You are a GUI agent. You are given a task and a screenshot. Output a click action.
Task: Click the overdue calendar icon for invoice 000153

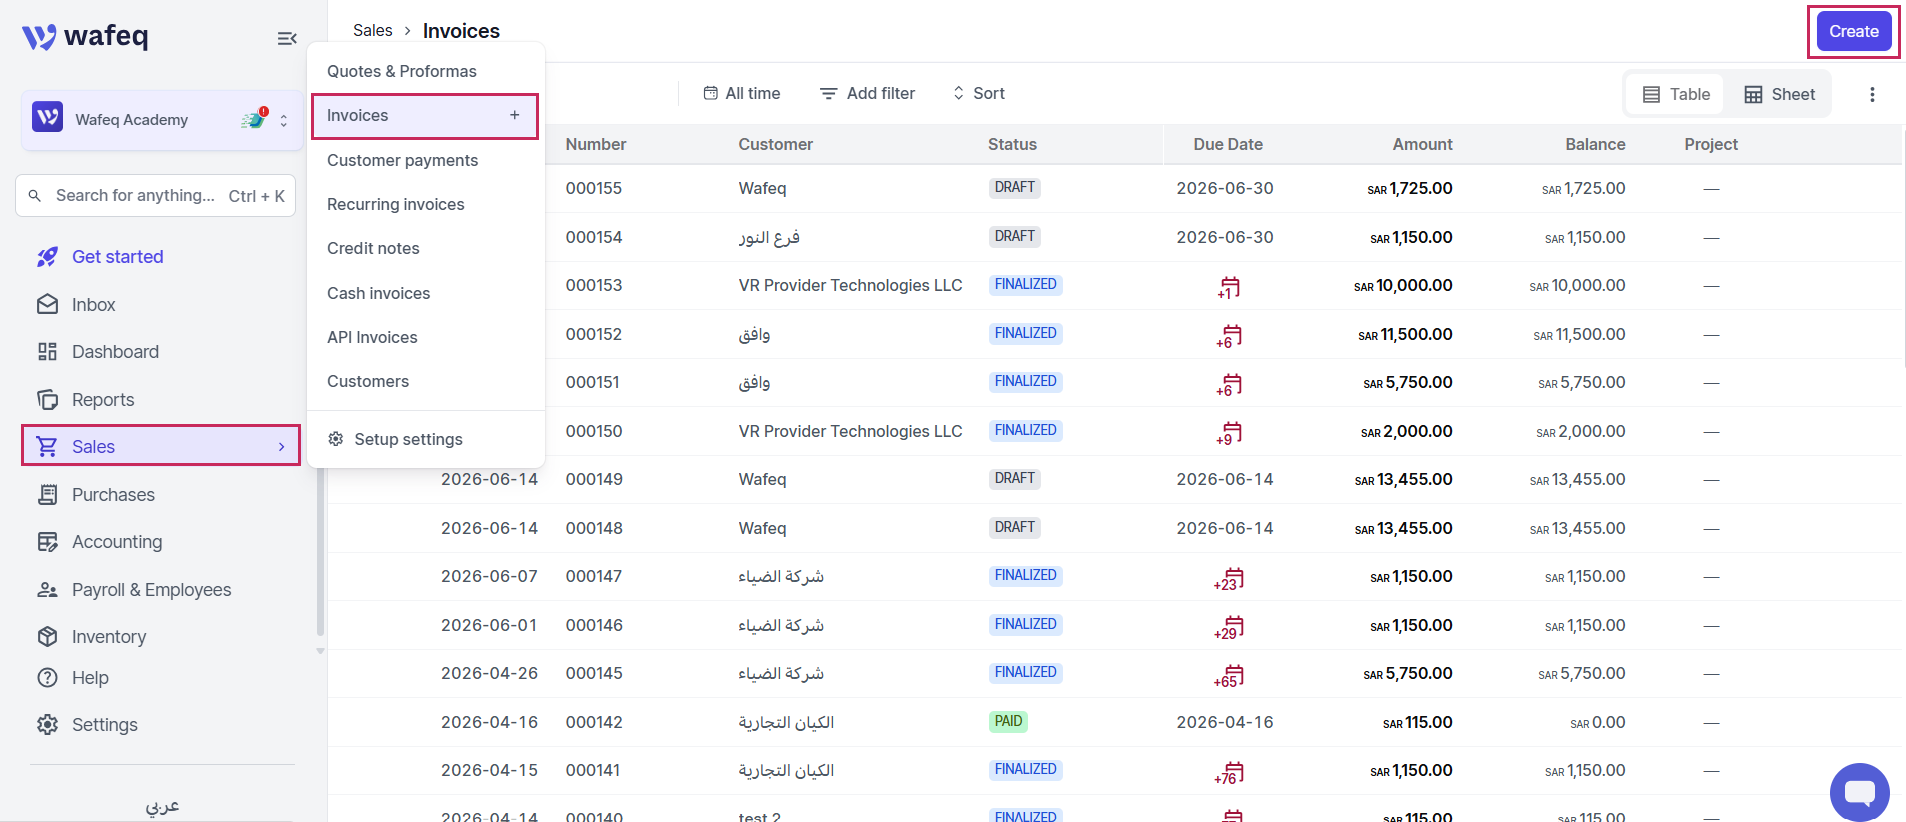click(x=1229, y=287)
